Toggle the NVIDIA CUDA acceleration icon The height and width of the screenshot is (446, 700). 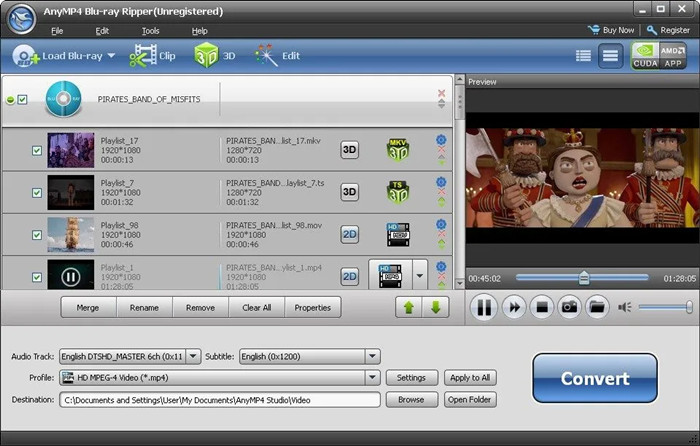click(645, 56)
